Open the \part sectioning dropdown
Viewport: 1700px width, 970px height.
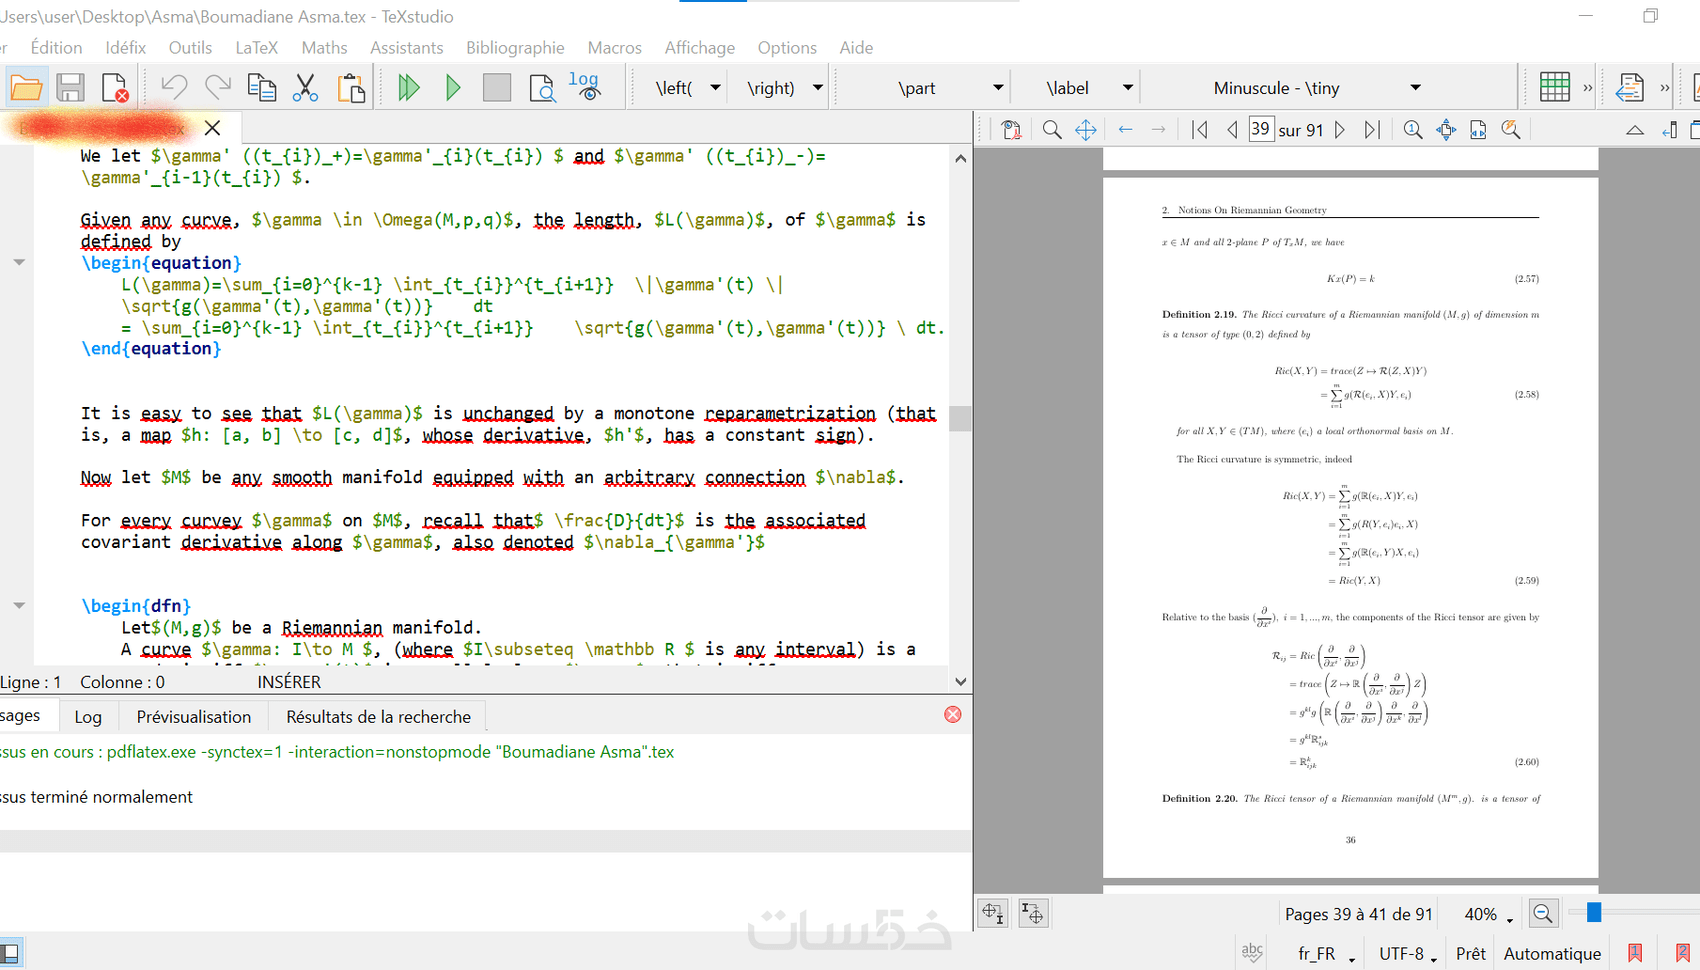pyautogui.click(x=998, y=88)
